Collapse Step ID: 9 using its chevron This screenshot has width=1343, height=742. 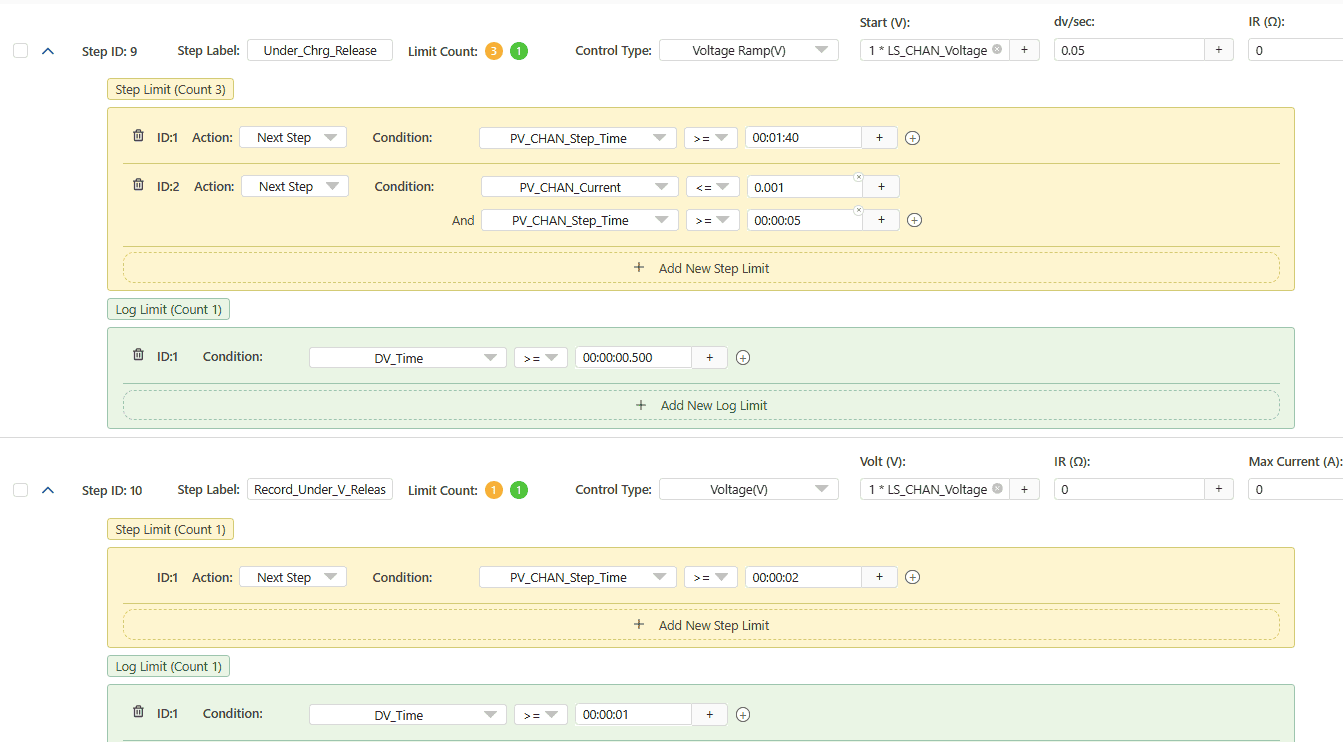coord(48,50)
